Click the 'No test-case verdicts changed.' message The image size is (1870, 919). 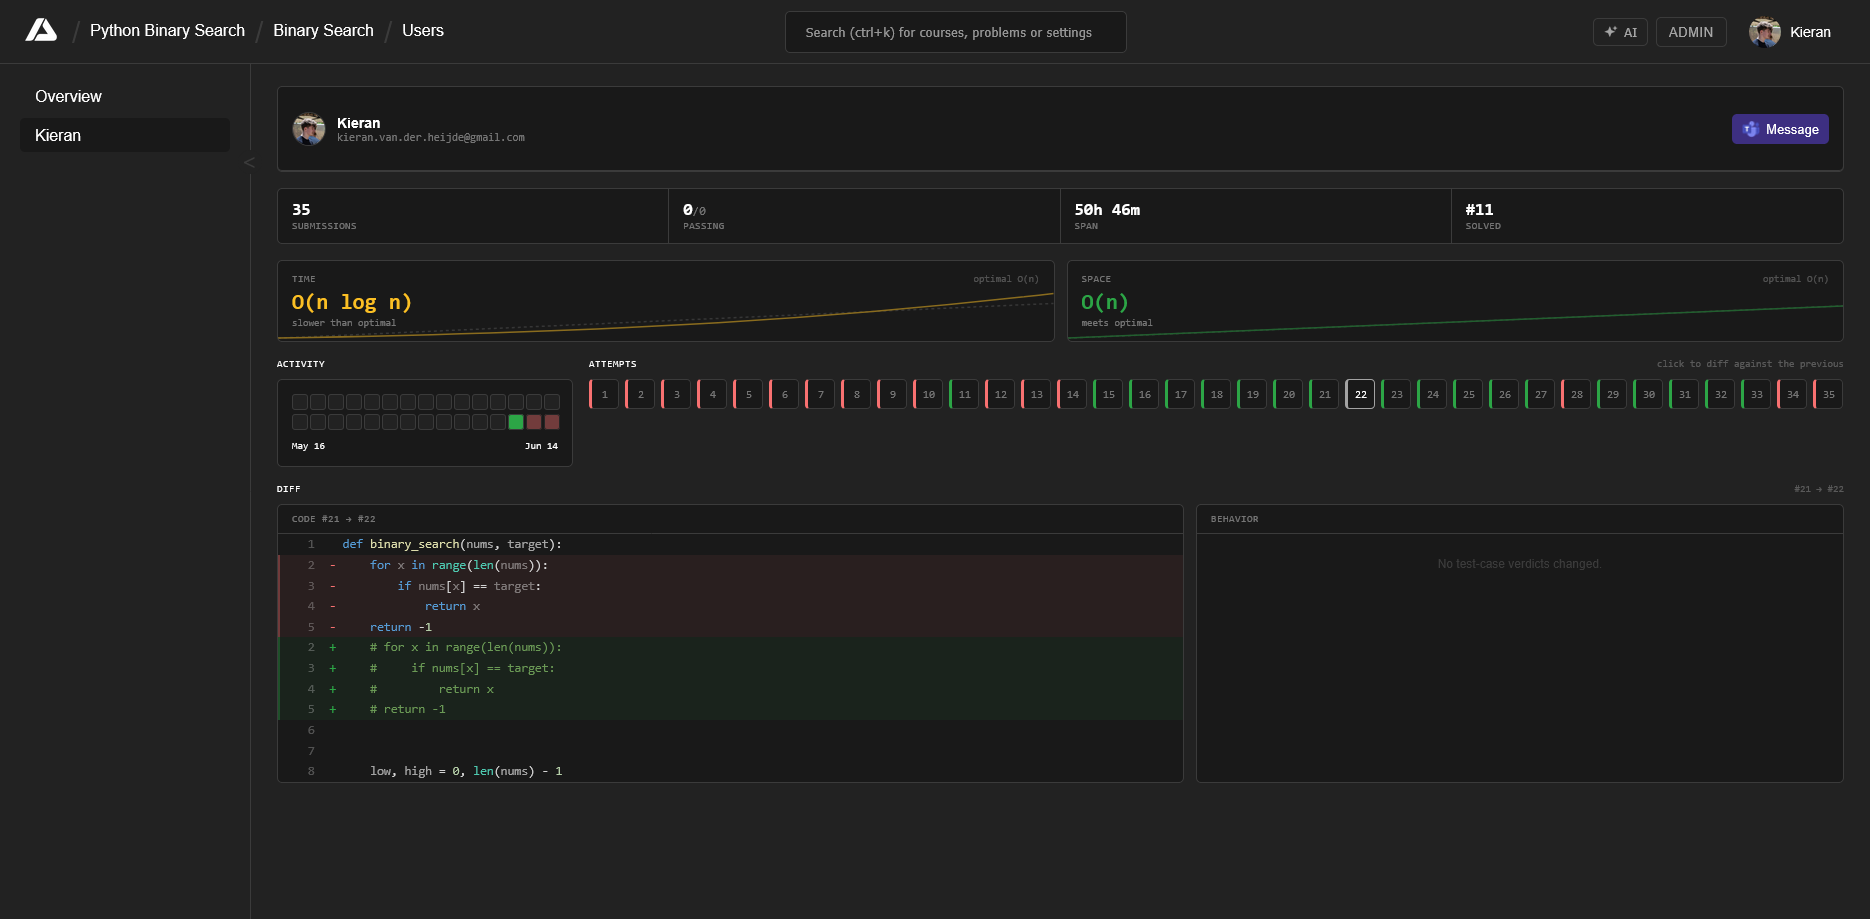pyautogui.click(x=1519, y=564)
